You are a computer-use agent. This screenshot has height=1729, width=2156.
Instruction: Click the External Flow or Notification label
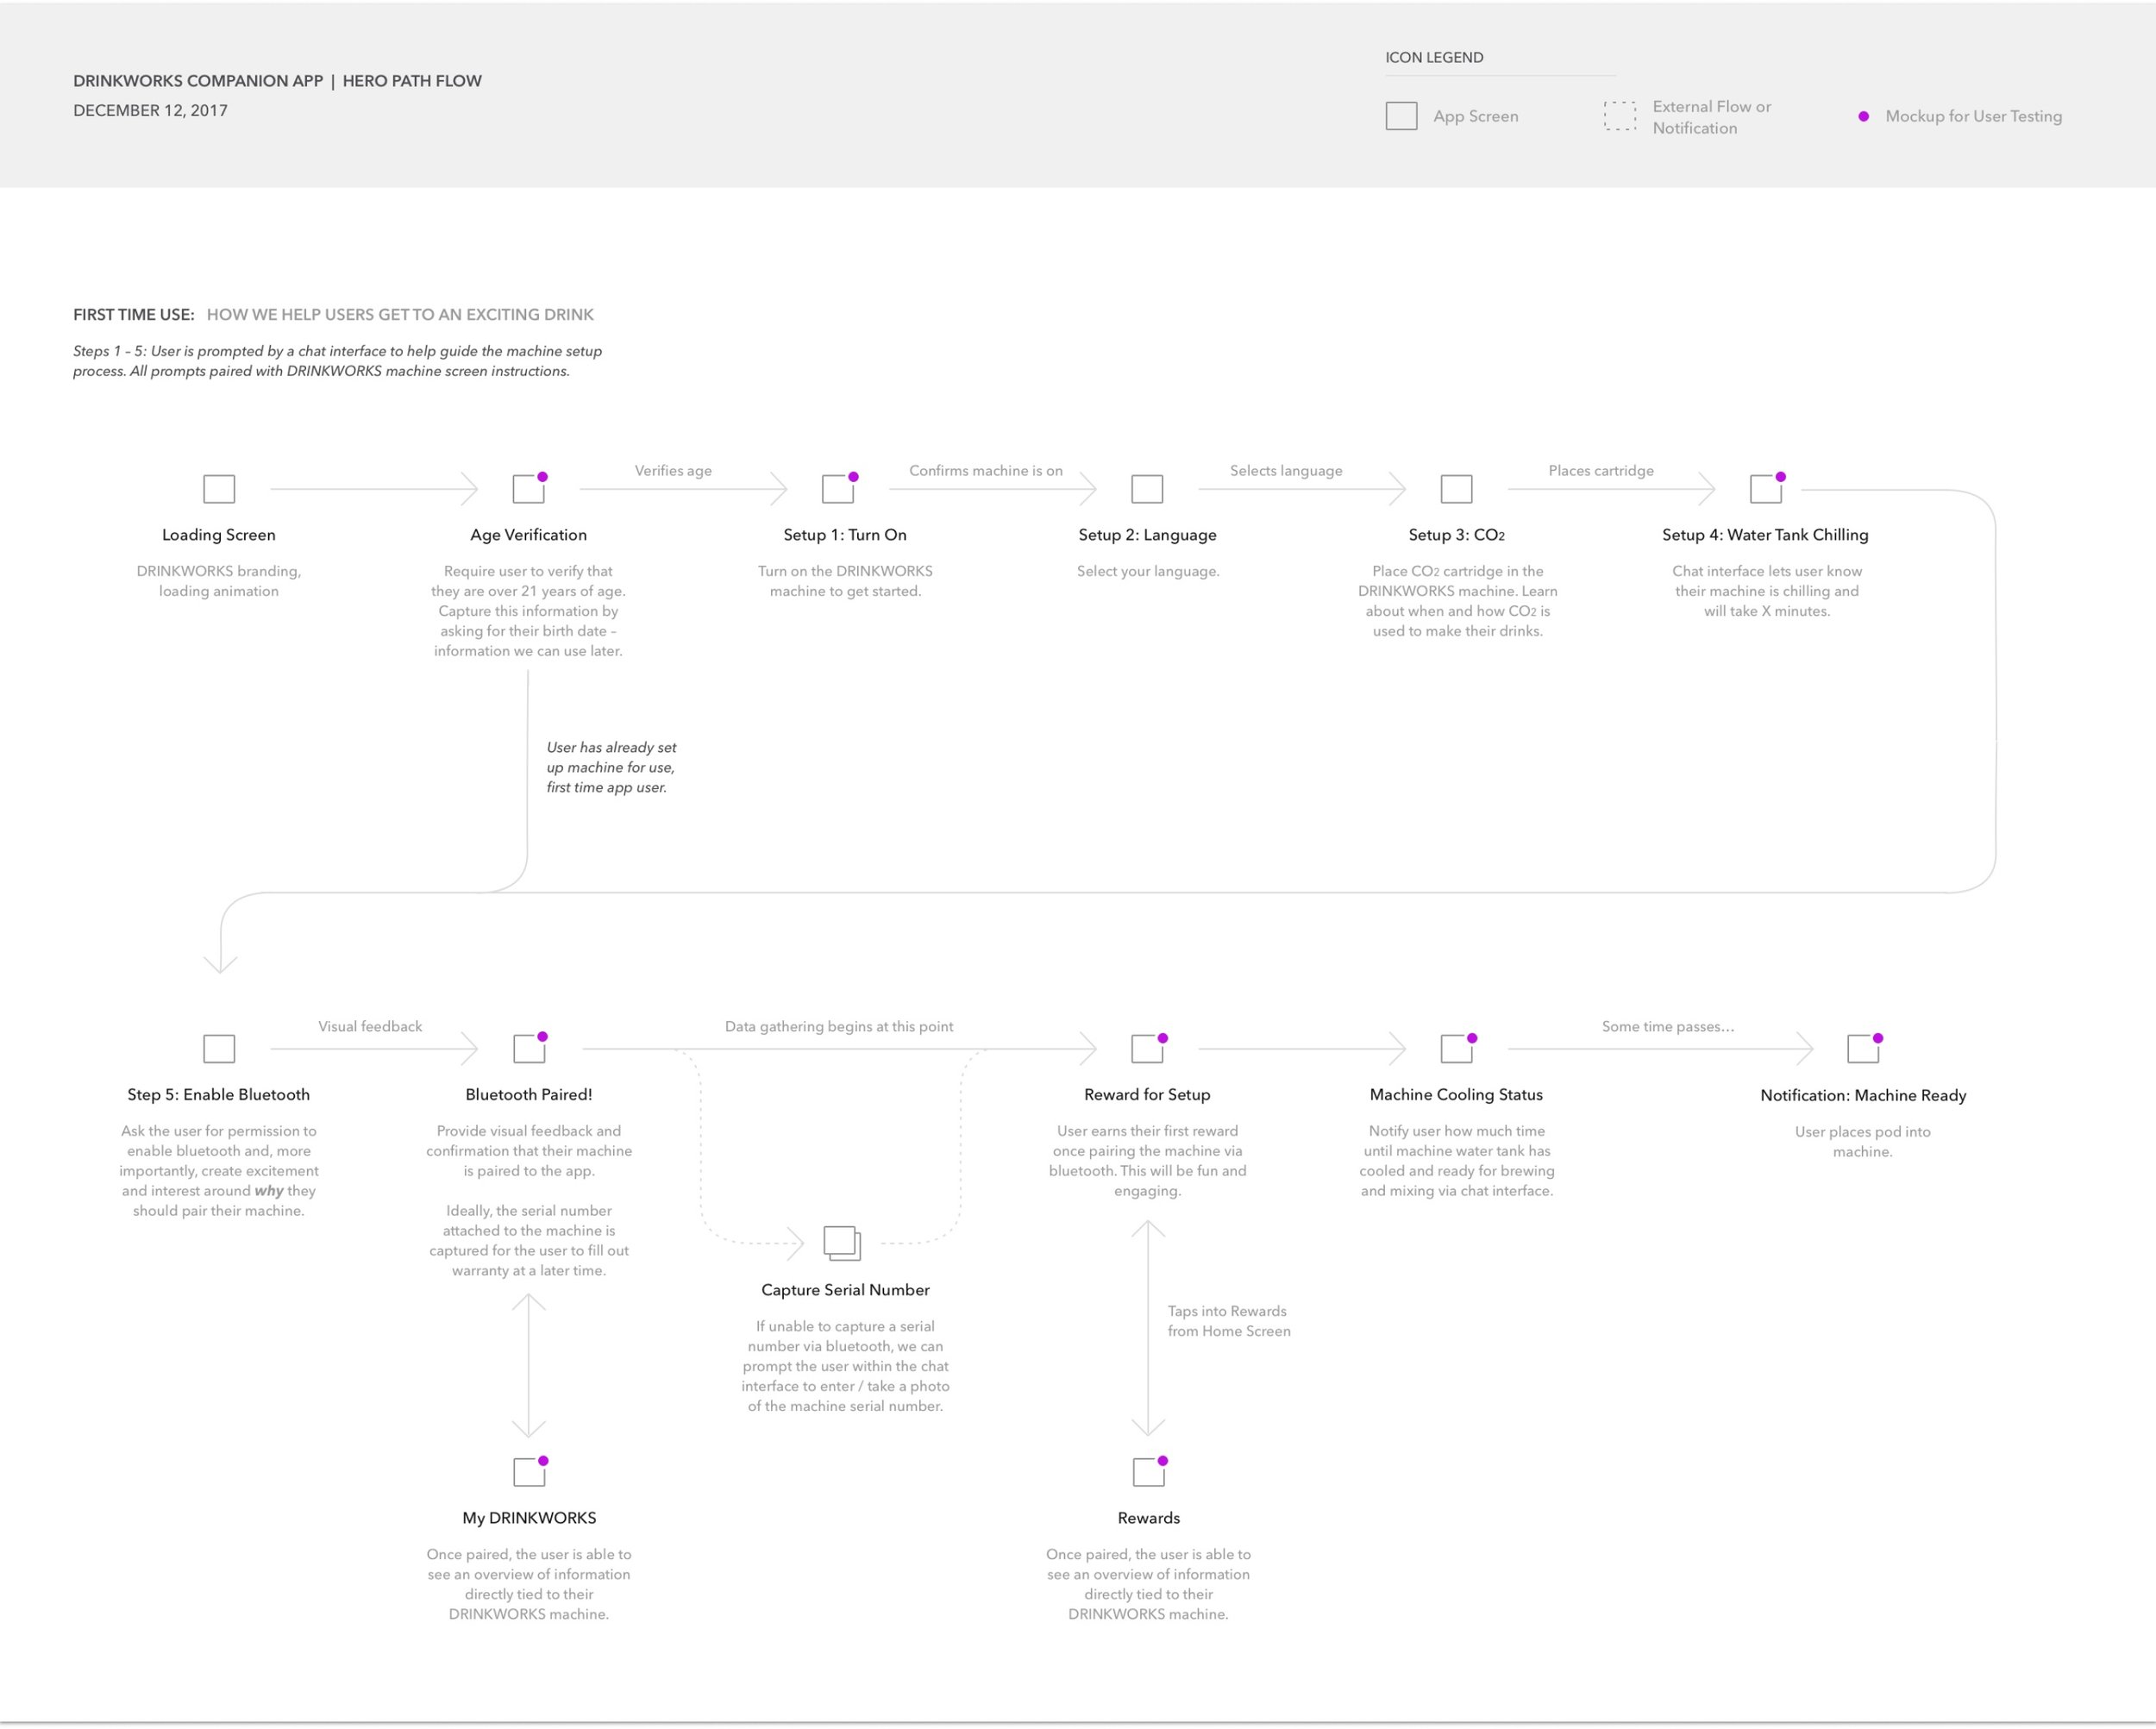(1712, 117)
